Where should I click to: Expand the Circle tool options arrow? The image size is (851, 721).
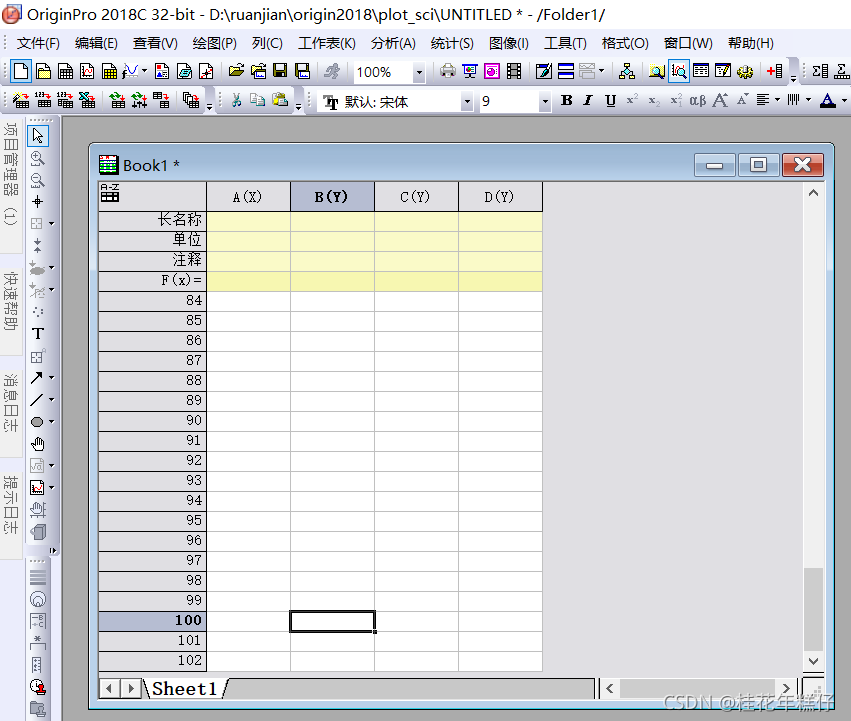(x=52, y=422)
